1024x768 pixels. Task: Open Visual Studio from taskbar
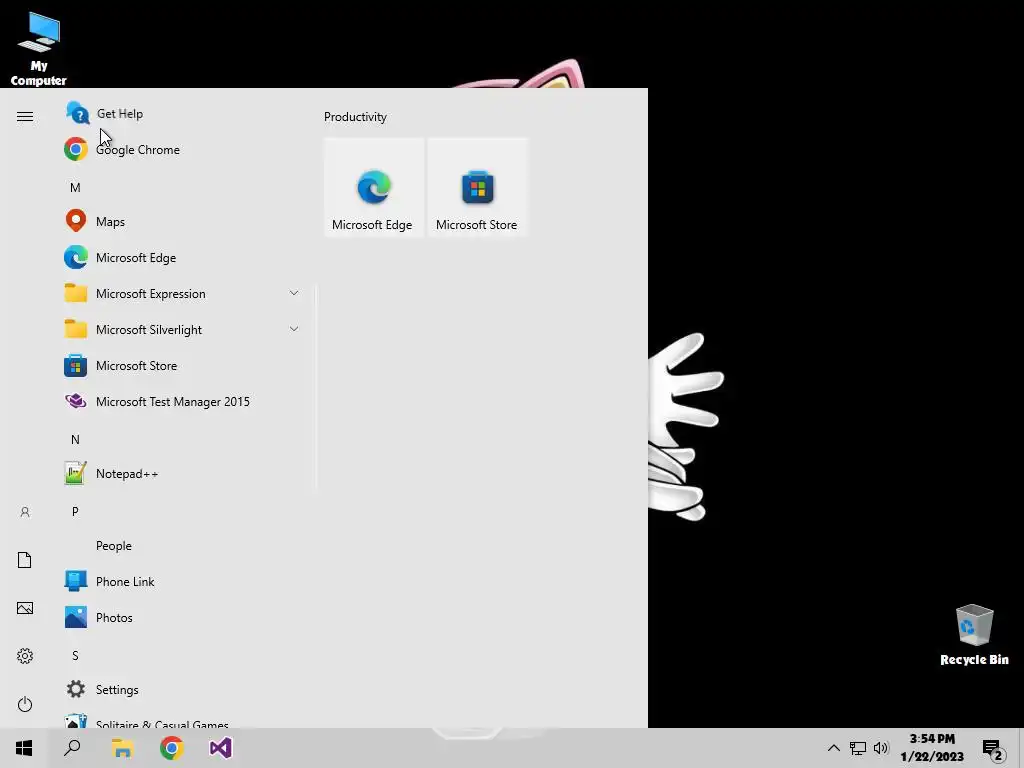[221, 748]
